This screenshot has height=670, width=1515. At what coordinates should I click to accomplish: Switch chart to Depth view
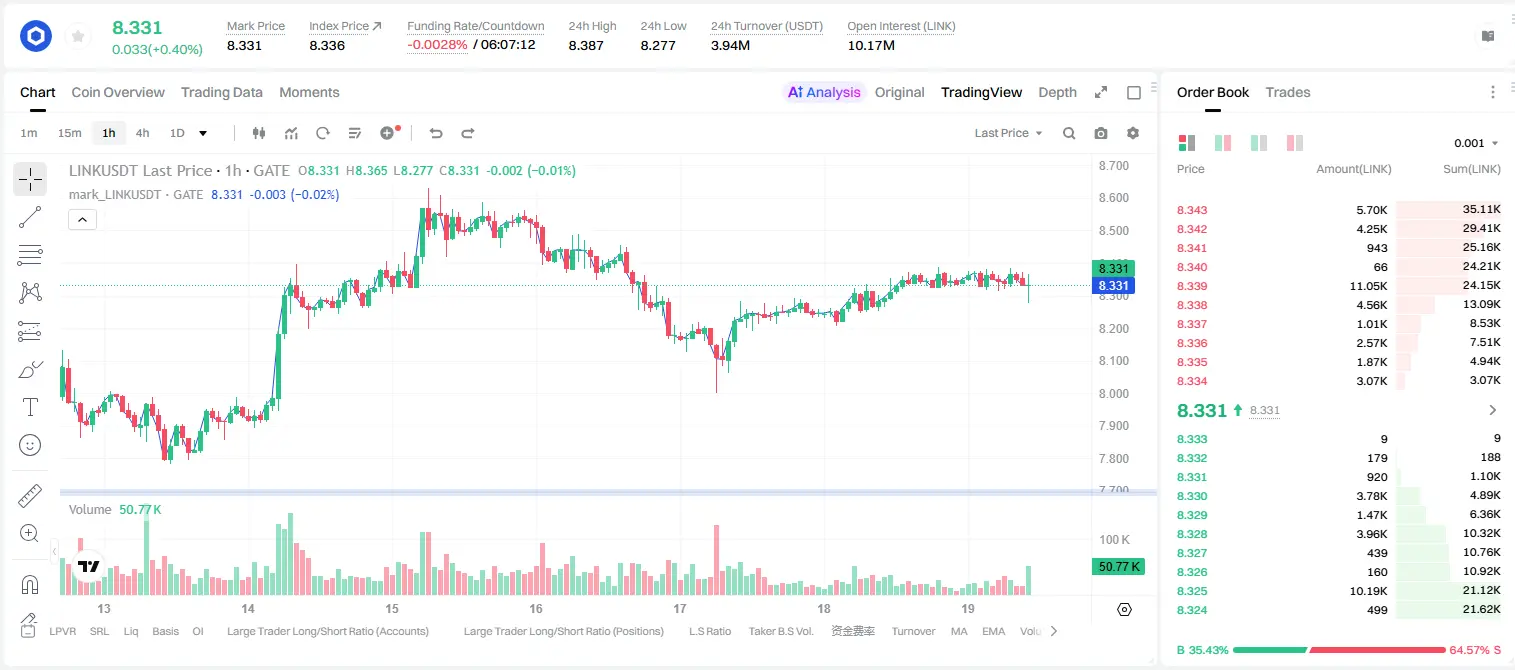(x=1057, y=92)
